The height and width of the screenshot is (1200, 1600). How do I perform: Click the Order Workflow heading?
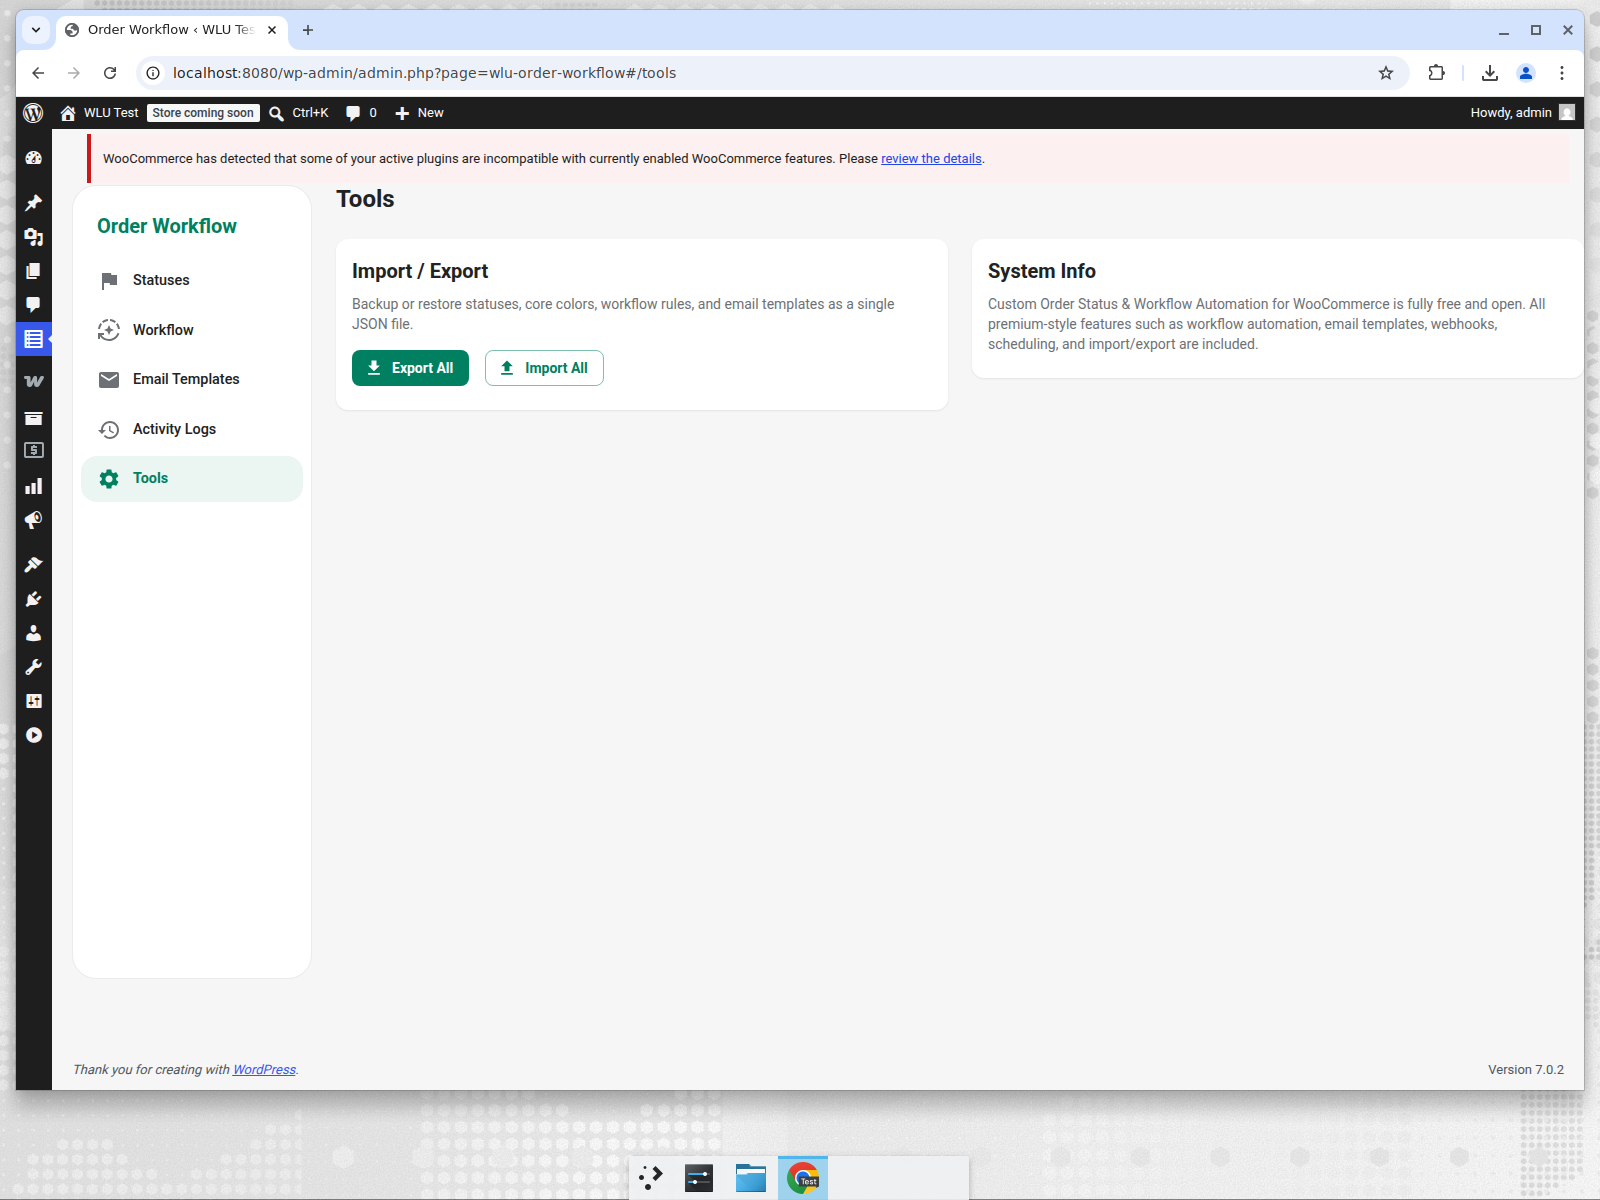tap(167, 226)
